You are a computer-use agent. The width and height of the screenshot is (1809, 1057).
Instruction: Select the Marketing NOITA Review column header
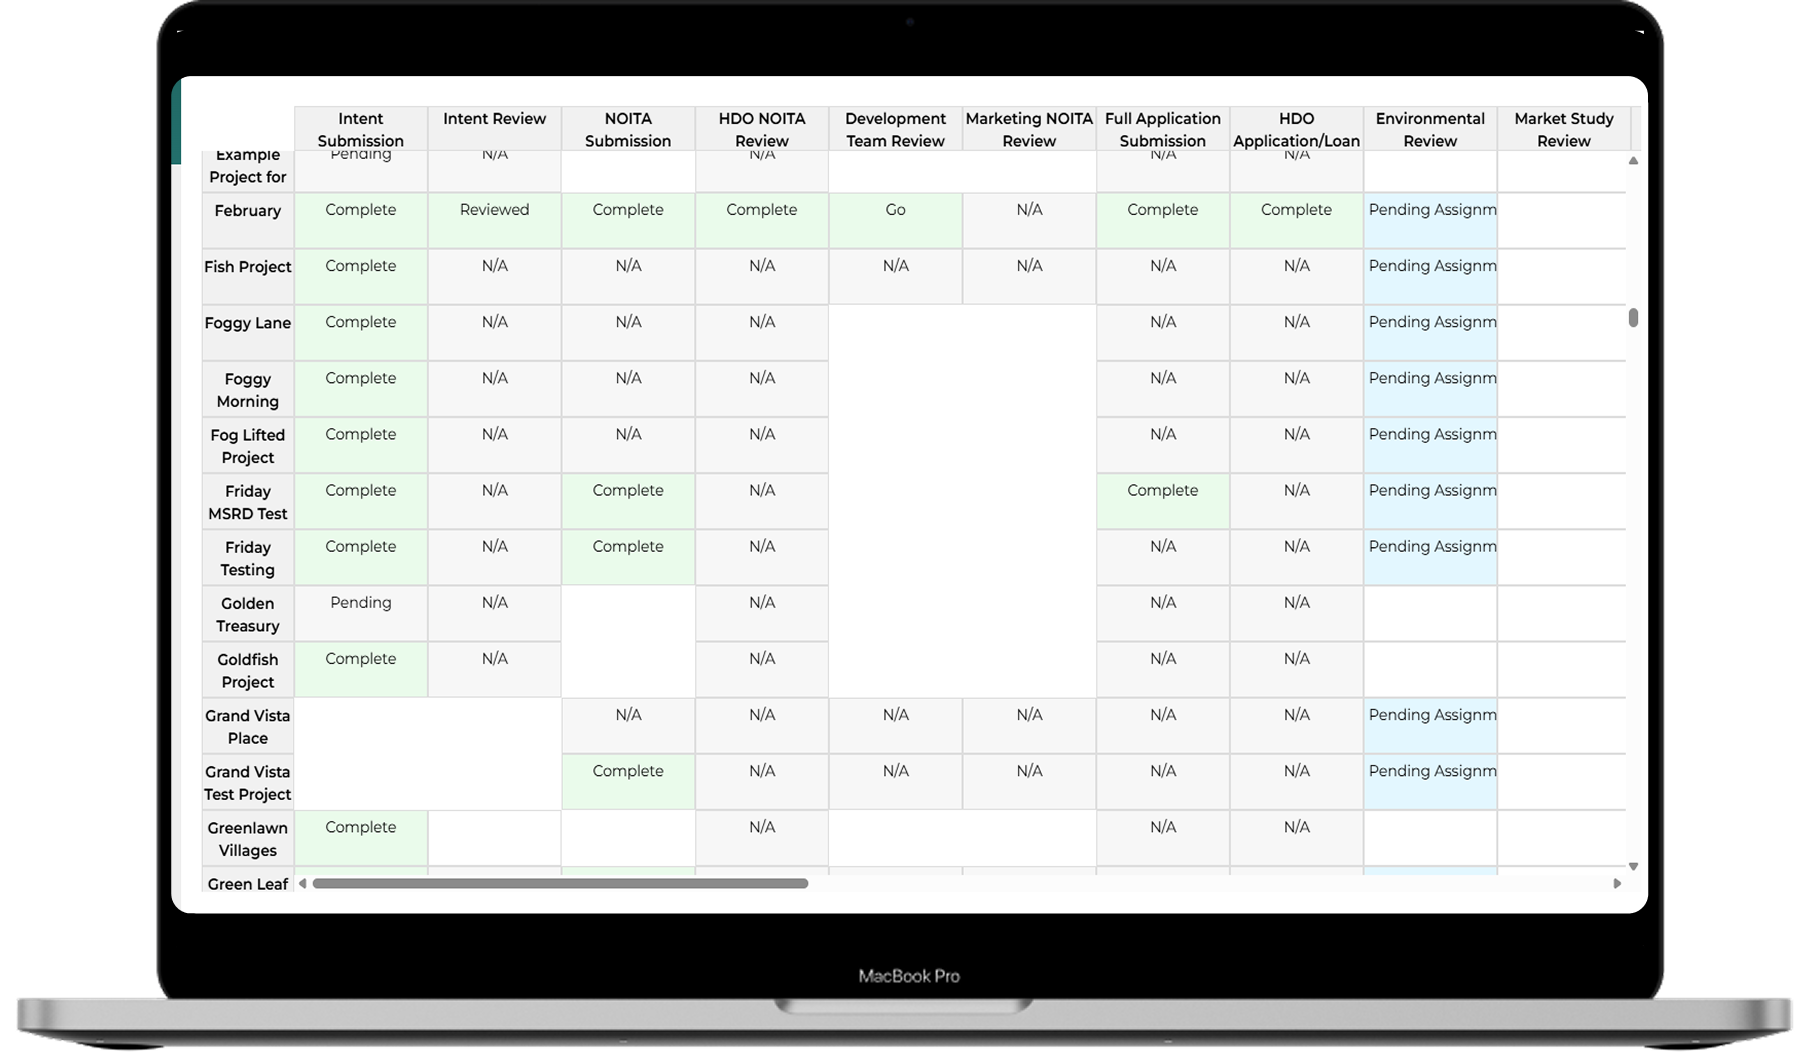click(1029, 129)
